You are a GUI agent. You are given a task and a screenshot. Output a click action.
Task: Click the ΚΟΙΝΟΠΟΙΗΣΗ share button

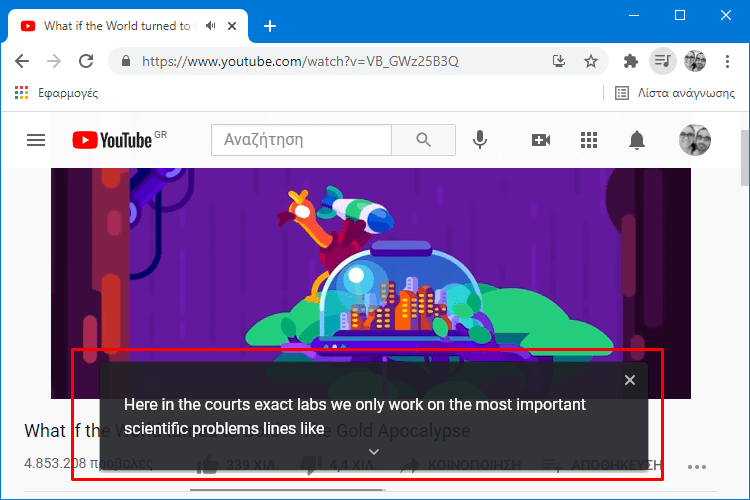coord(461,465)
